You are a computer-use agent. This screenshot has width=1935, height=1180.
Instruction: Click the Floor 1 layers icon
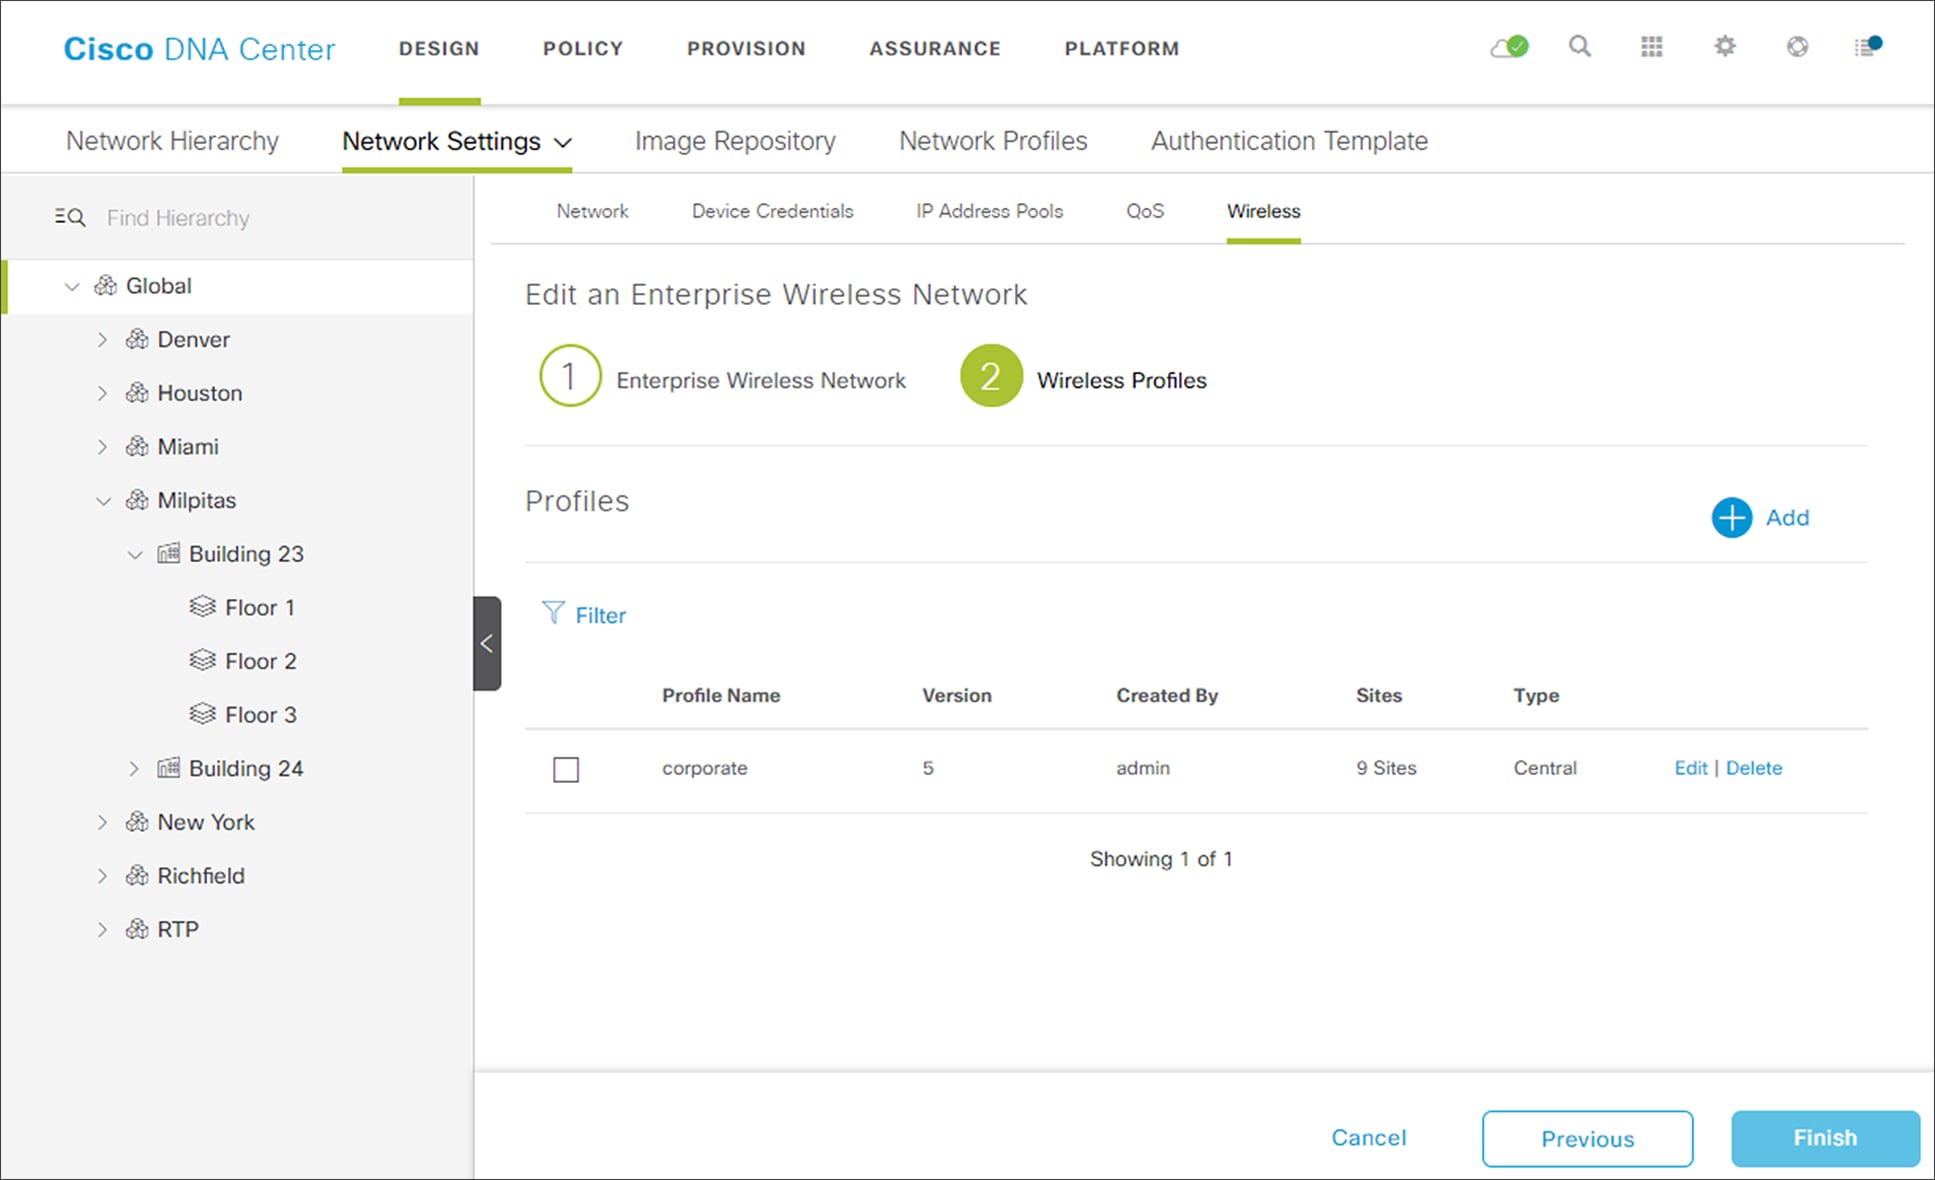click(202, 607)
